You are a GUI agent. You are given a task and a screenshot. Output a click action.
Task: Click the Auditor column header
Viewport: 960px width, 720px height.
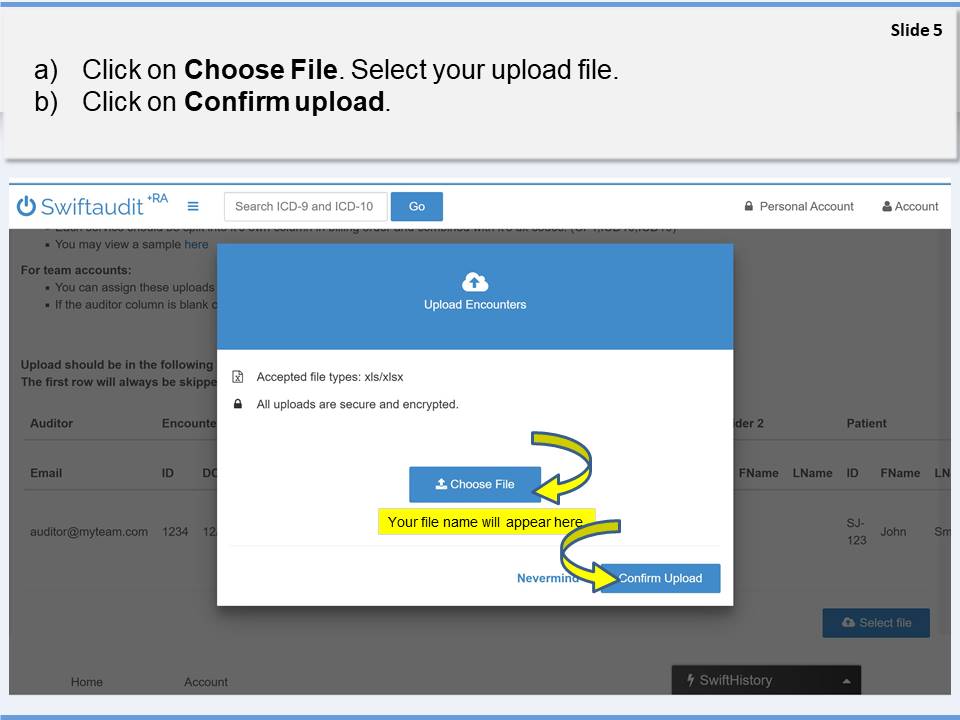coord(51,423)
